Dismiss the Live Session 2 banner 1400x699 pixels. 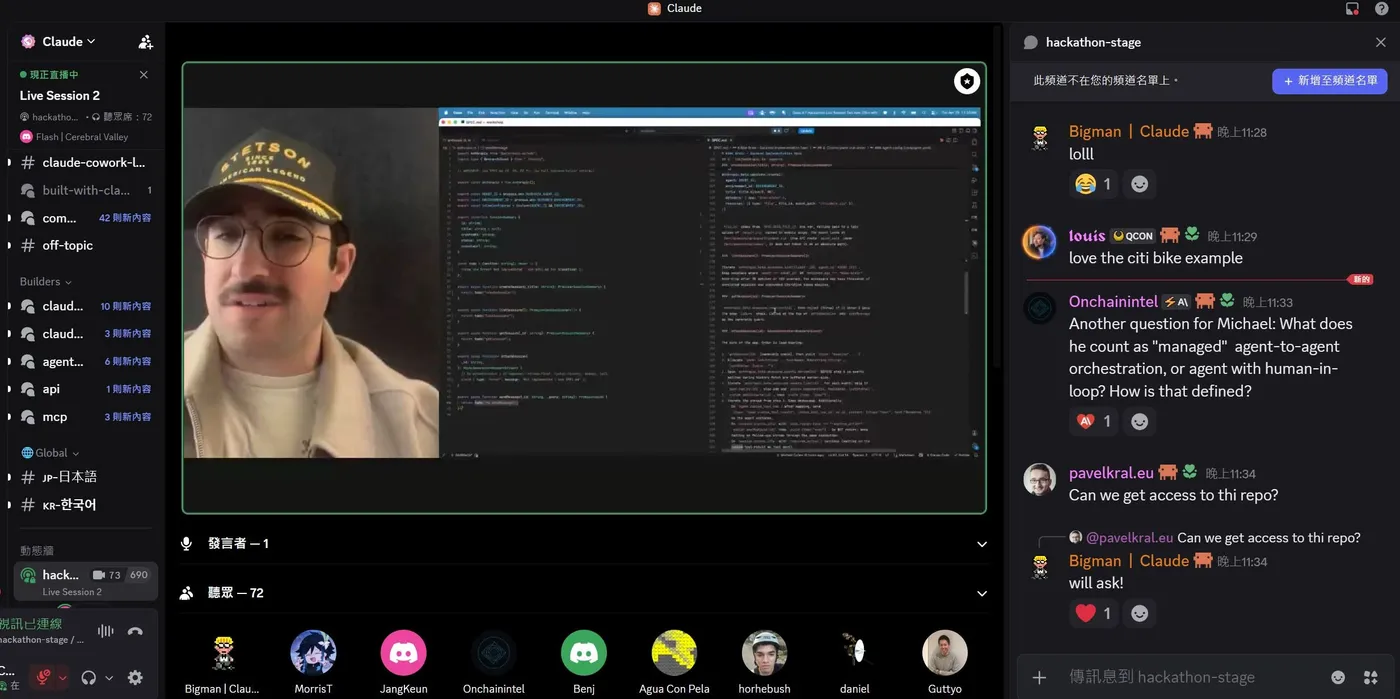143,75
